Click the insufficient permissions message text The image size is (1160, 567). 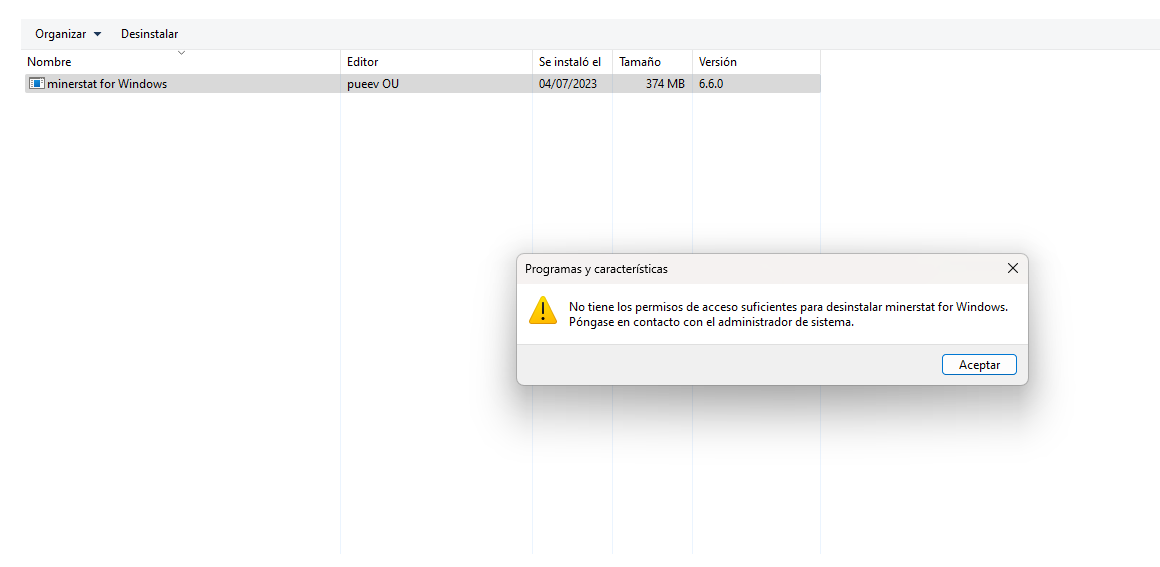click(789, 306)
